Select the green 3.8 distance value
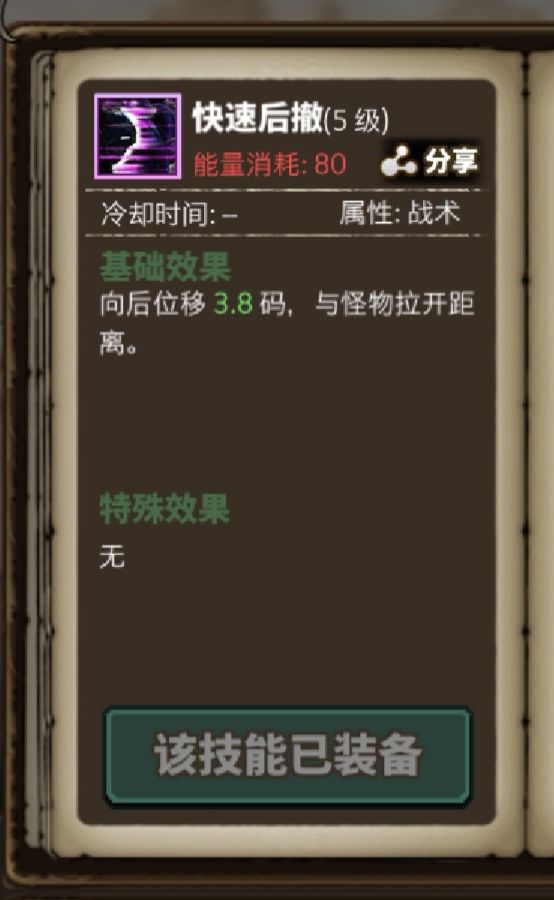The height and width of the screenshot is (900, 554). (233, 304)
